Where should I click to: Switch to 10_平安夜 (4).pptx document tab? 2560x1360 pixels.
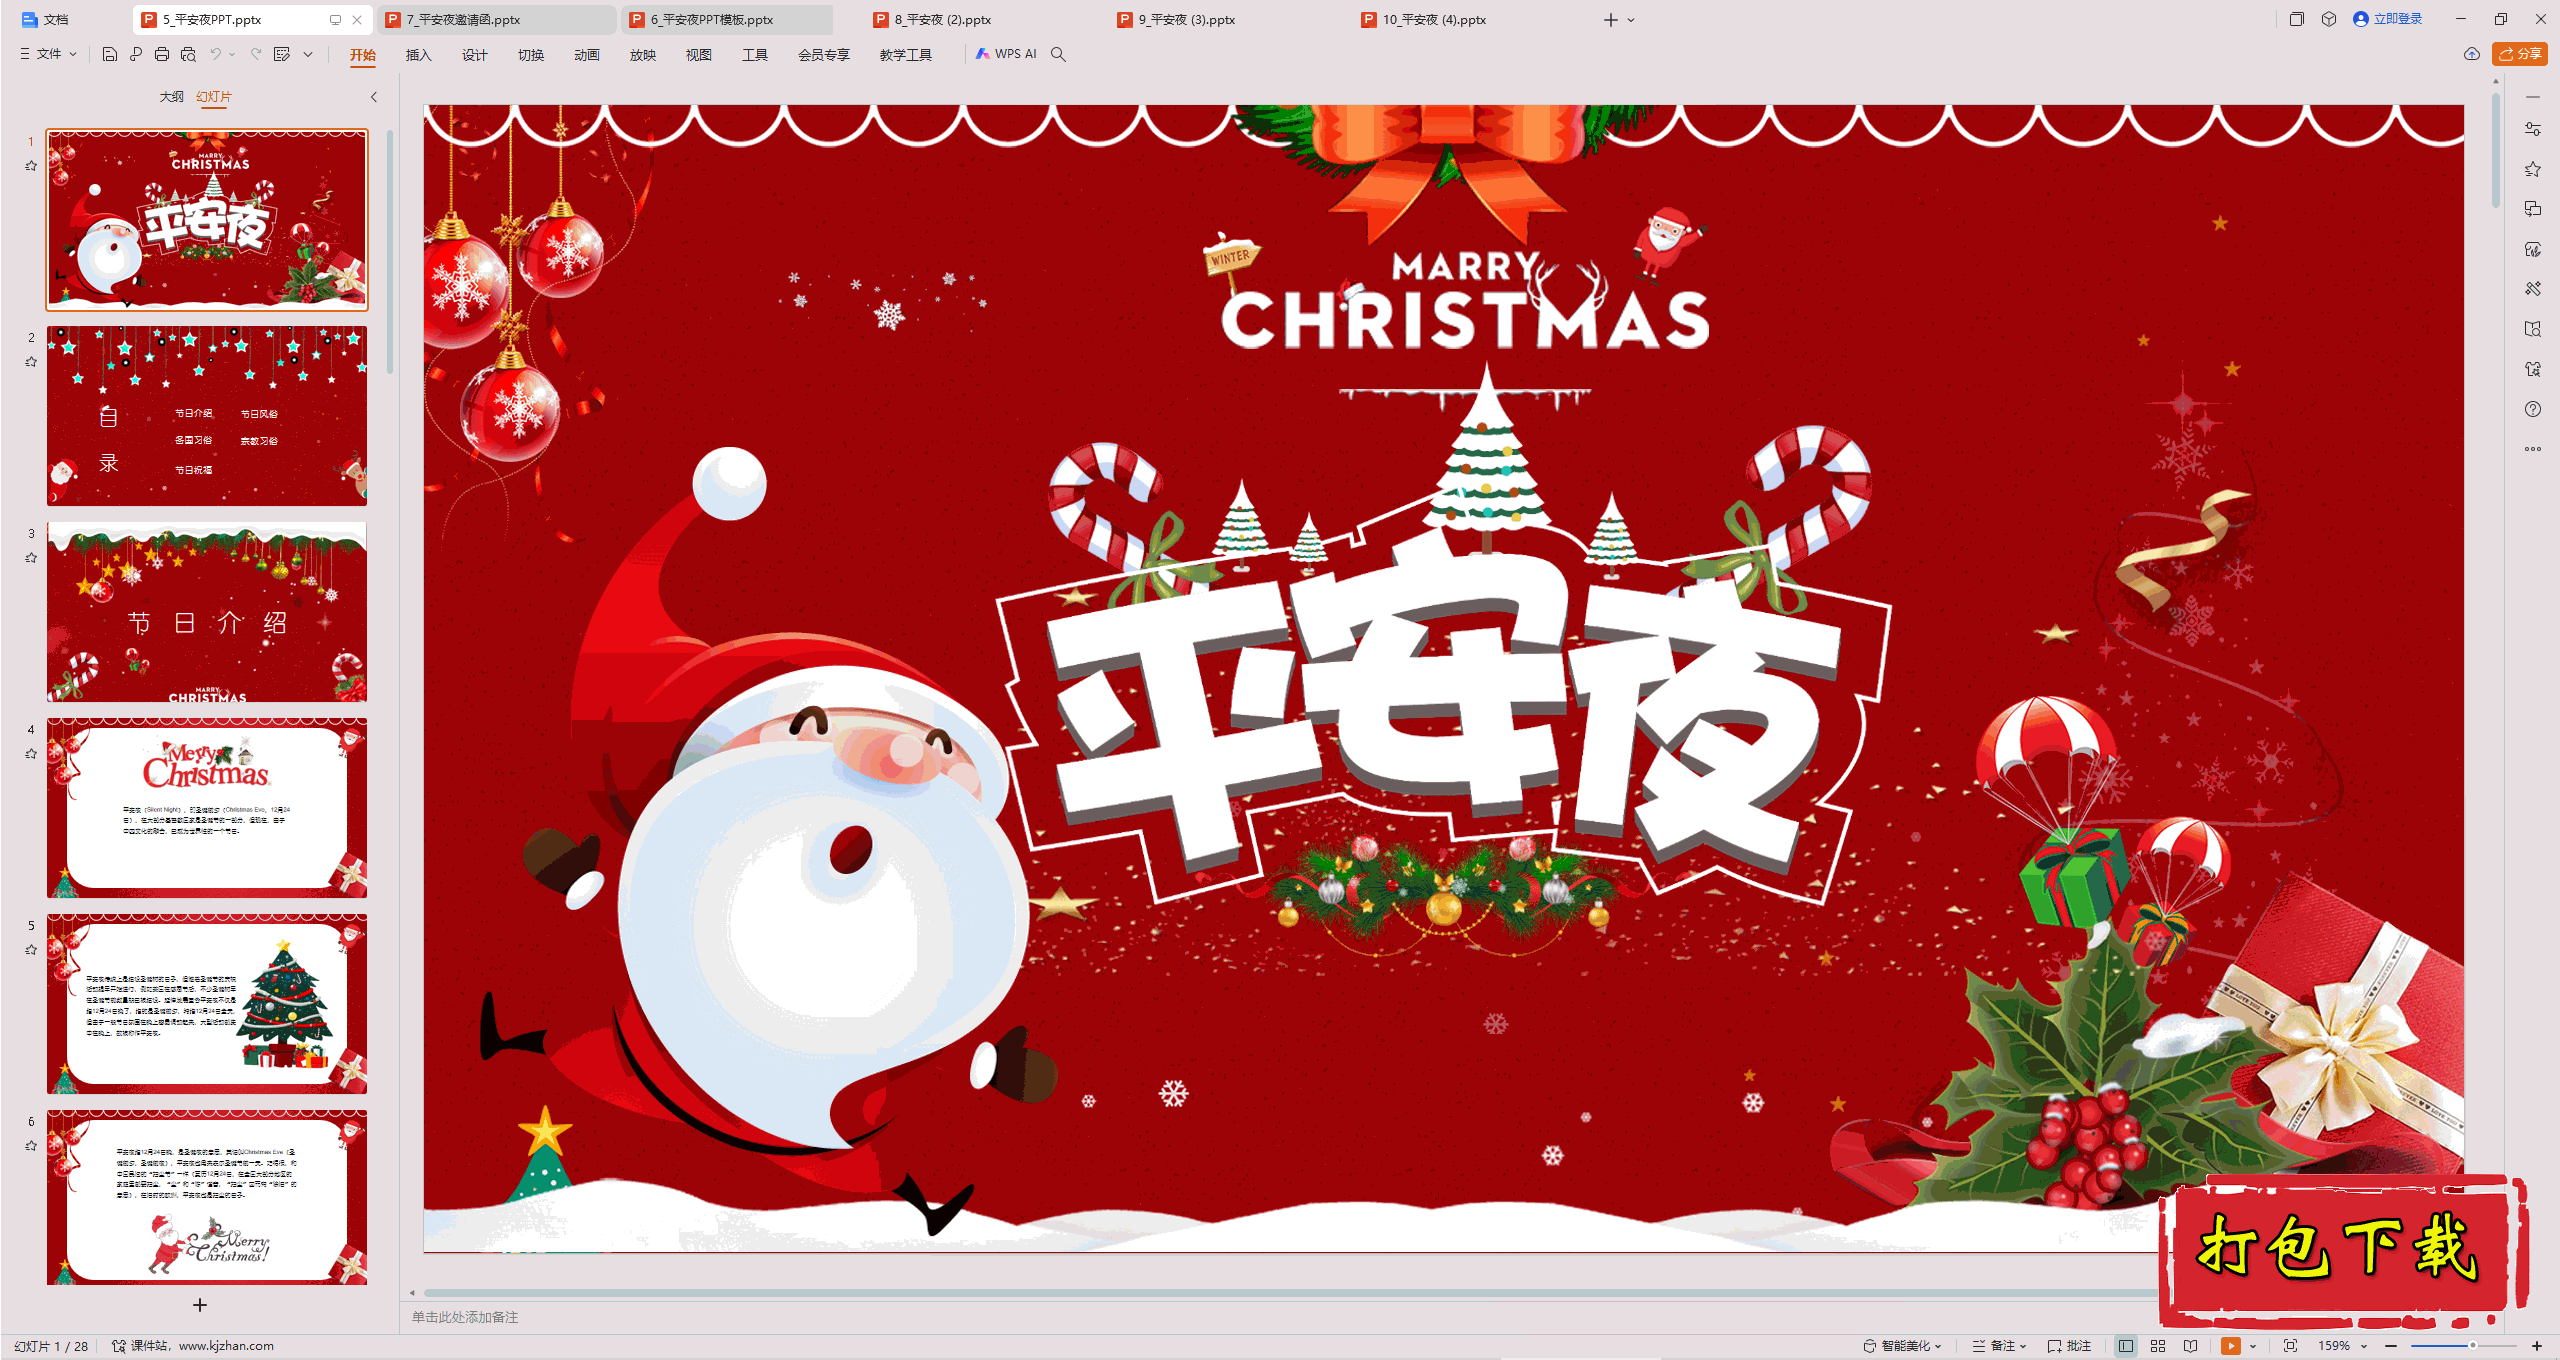(1434, 19)
